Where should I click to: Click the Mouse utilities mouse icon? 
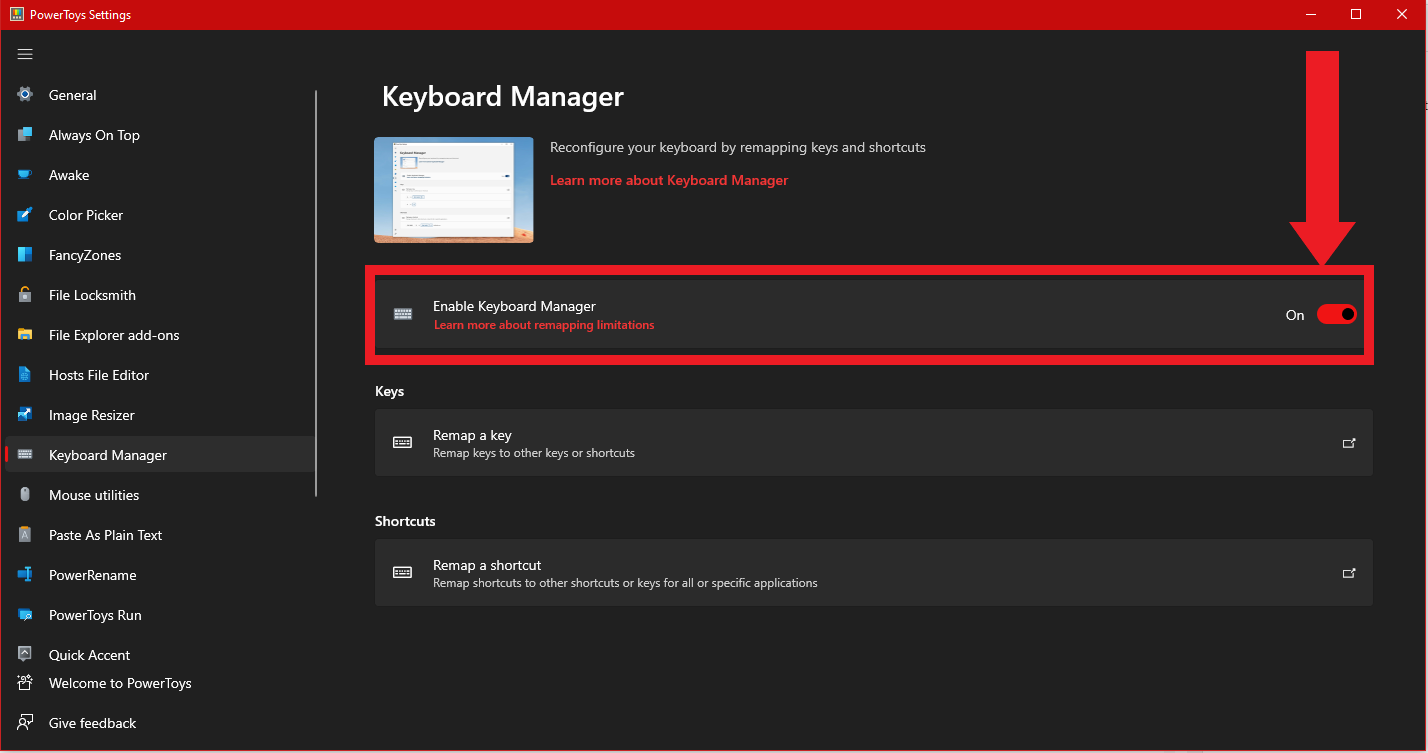tap(25, 495)
